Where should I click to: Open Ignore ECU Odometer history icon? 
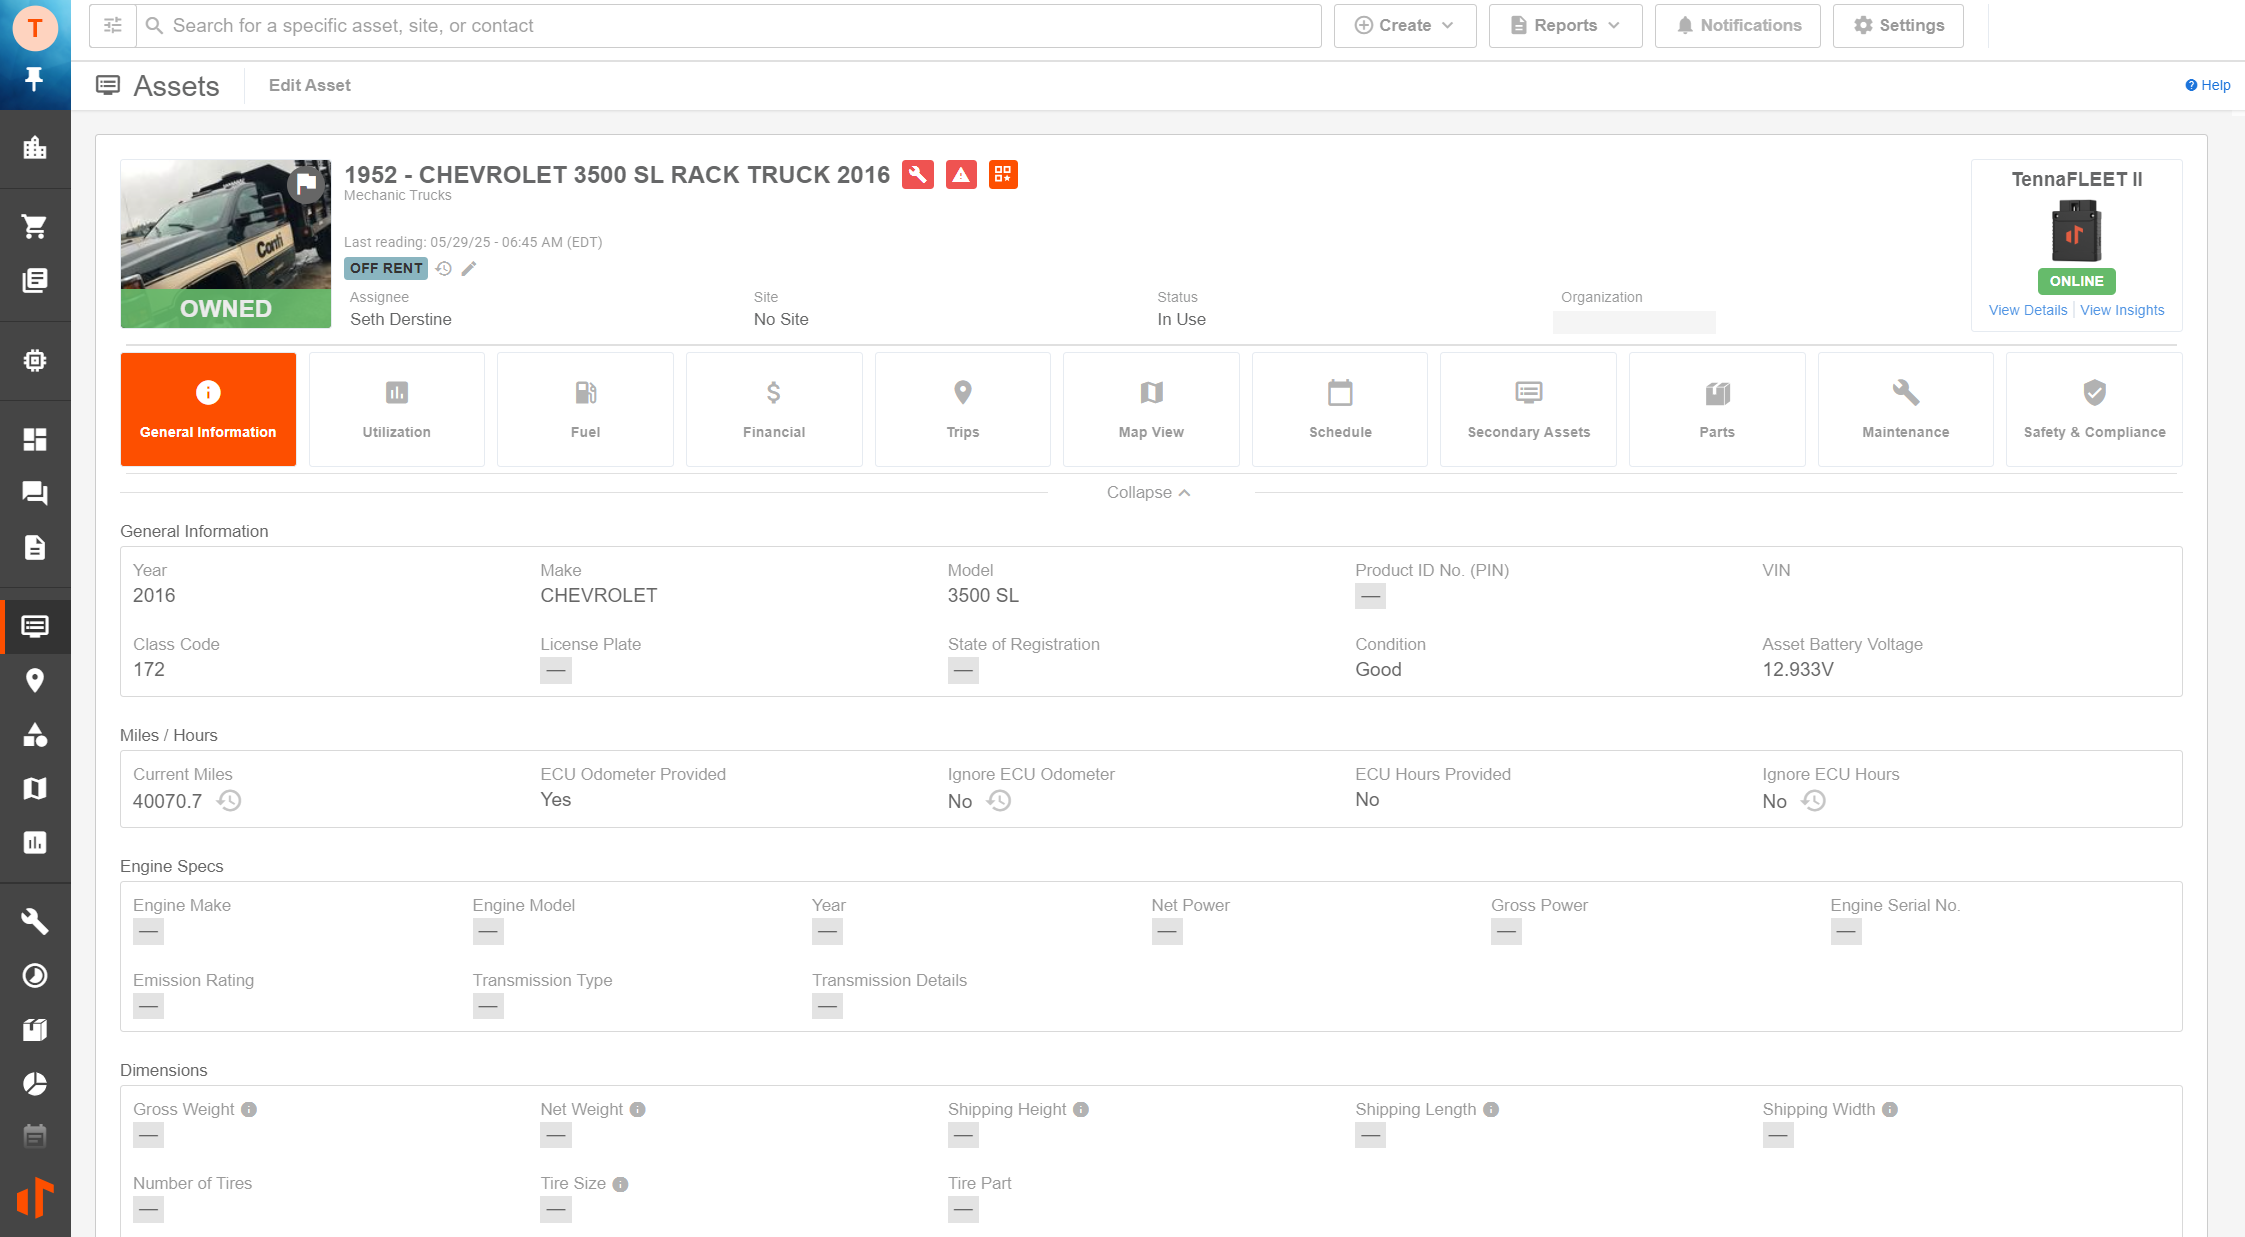(999, 801)
